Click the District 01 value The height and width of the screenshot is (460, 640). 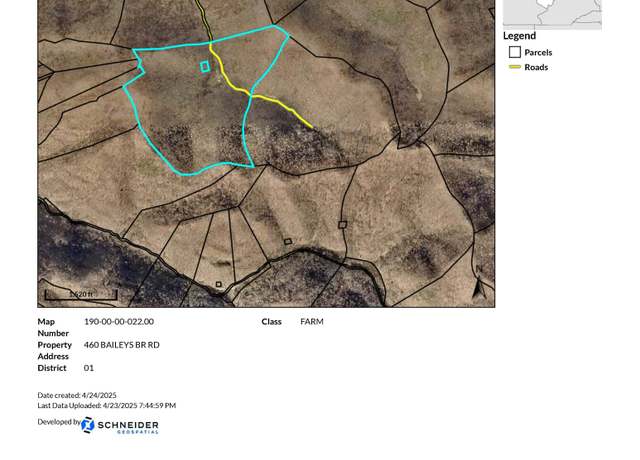(x=89, y=368)
